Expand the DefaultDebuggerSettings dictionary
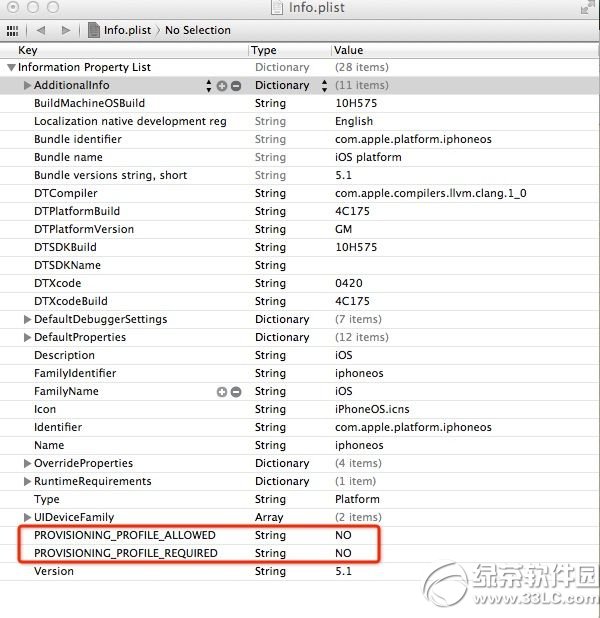Image resolution: width=600 pixels, height=618 pixels. pos(27,319)
